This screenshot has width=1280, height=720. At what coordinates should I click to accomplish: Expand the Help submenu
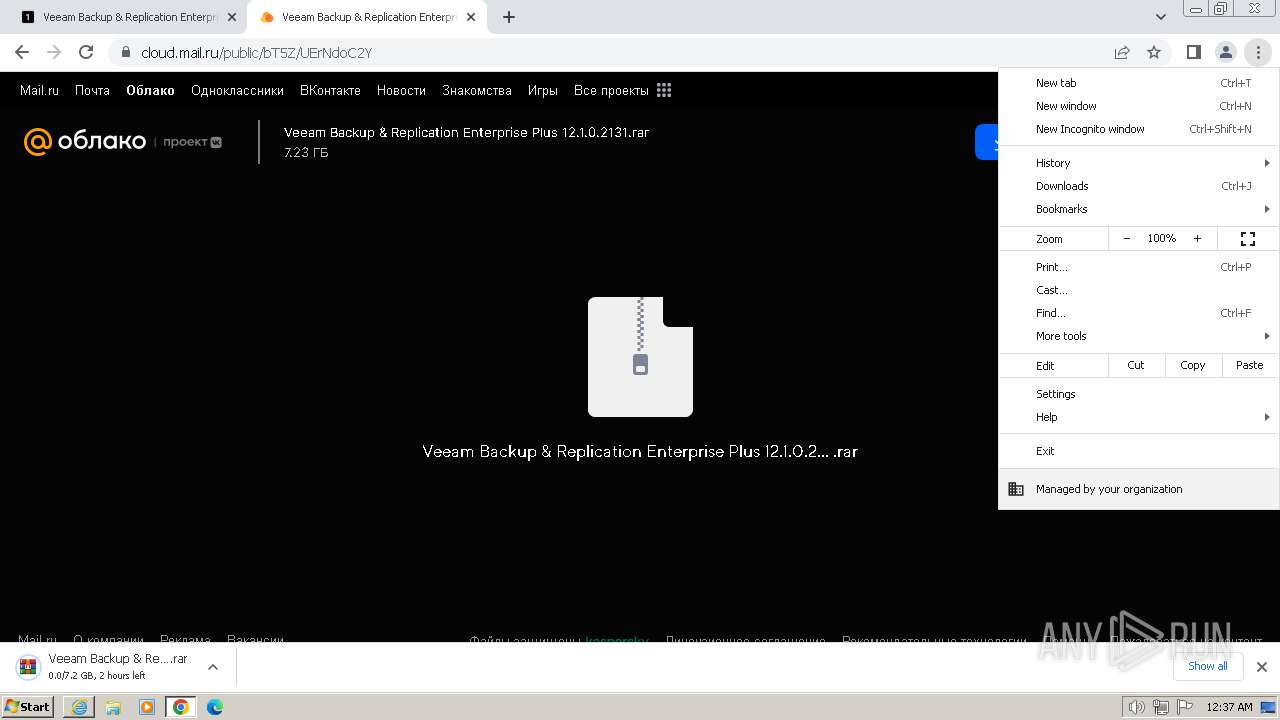pyautogui.click(x=1139, y=417)
